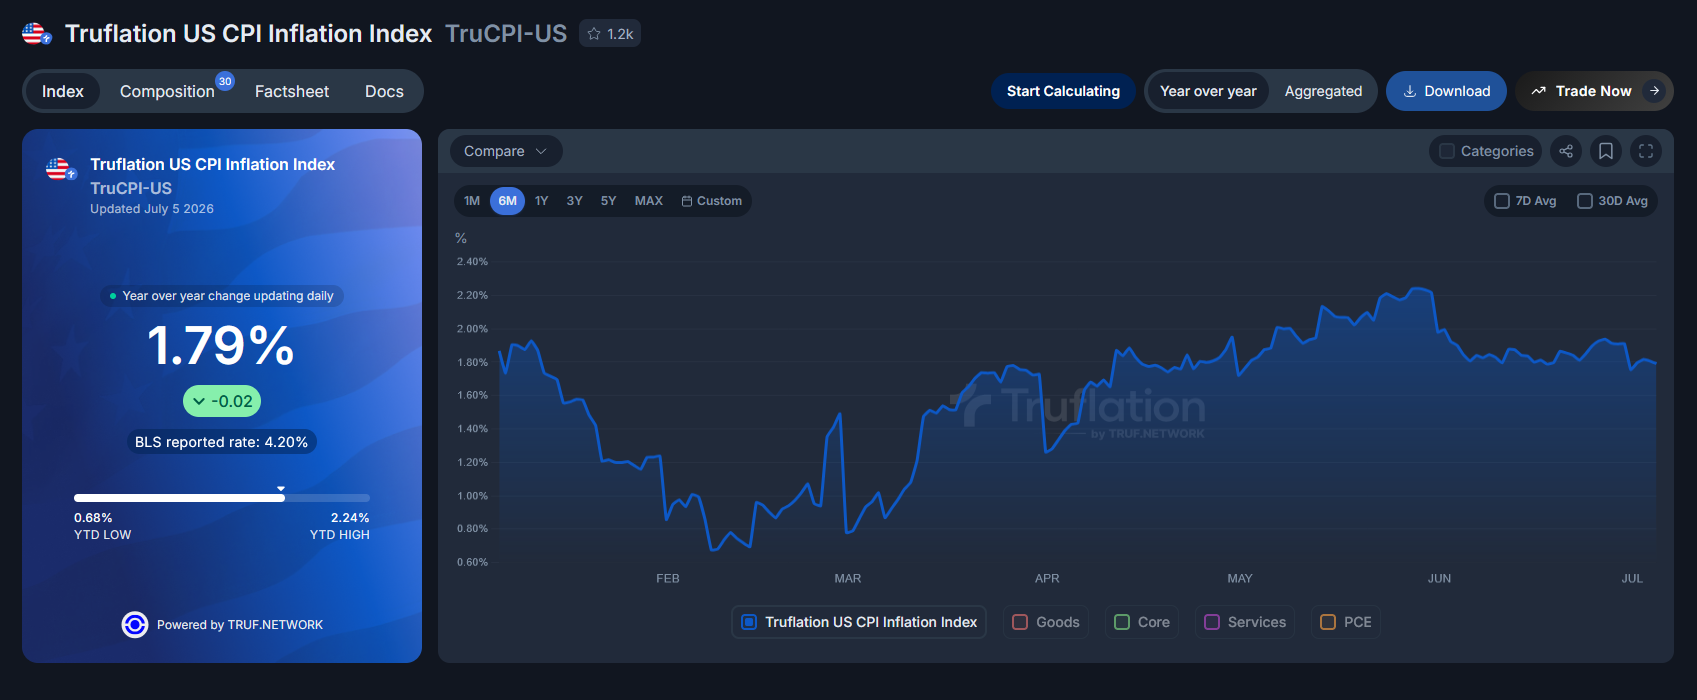Select the 3Y time range
Image resolution: width=1697 pixels, height=700 pixels.
click(574, 201)
